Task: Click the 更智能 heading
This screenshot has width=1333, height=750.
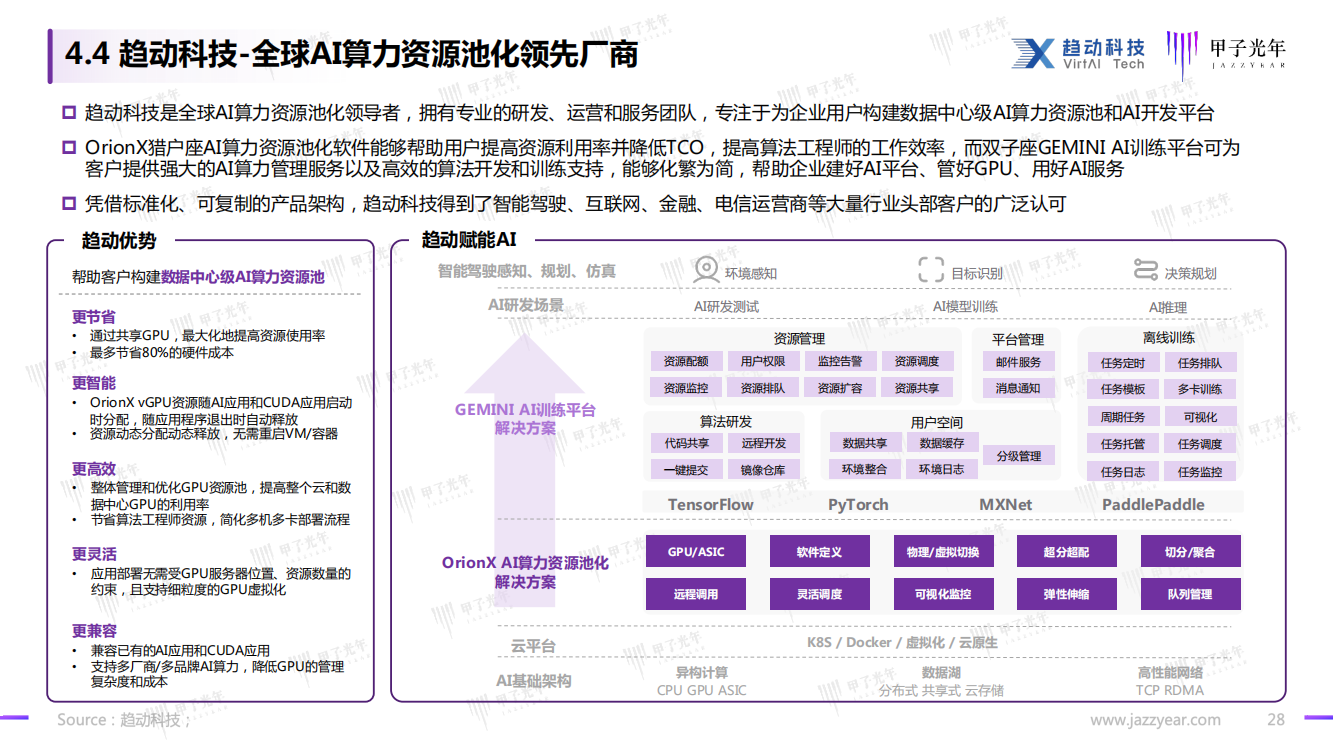Action: coord(94,383)
